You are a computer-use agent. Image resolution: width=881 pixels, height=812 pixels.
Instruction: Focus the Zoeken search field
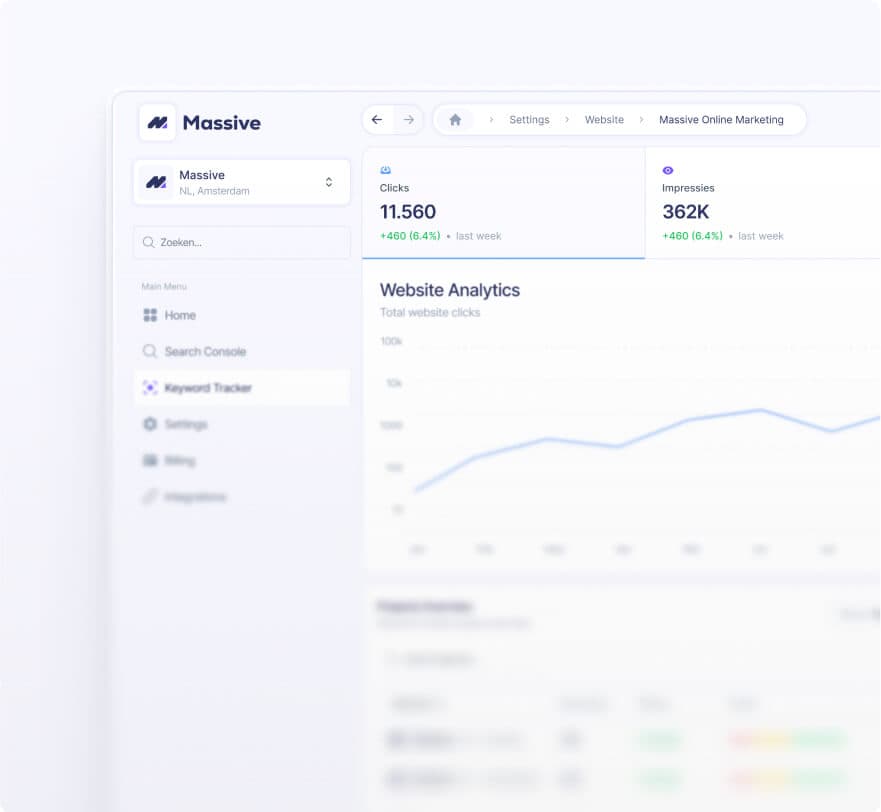[x=242, y=242]
